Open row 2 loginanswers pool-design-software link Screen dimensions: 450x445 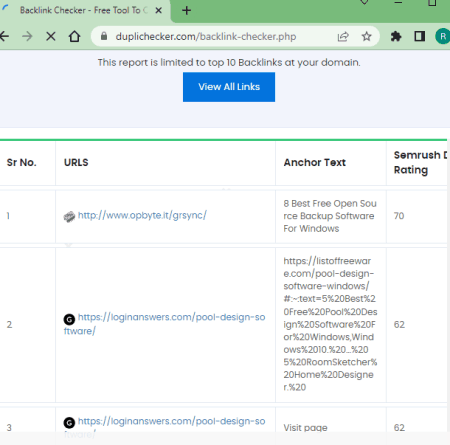[164, 324]
